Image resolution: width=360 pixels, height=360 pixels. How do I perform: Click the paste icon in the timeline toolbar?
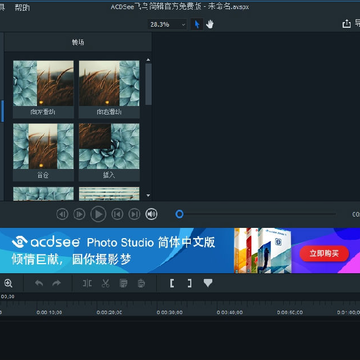(x=141, y=283)
